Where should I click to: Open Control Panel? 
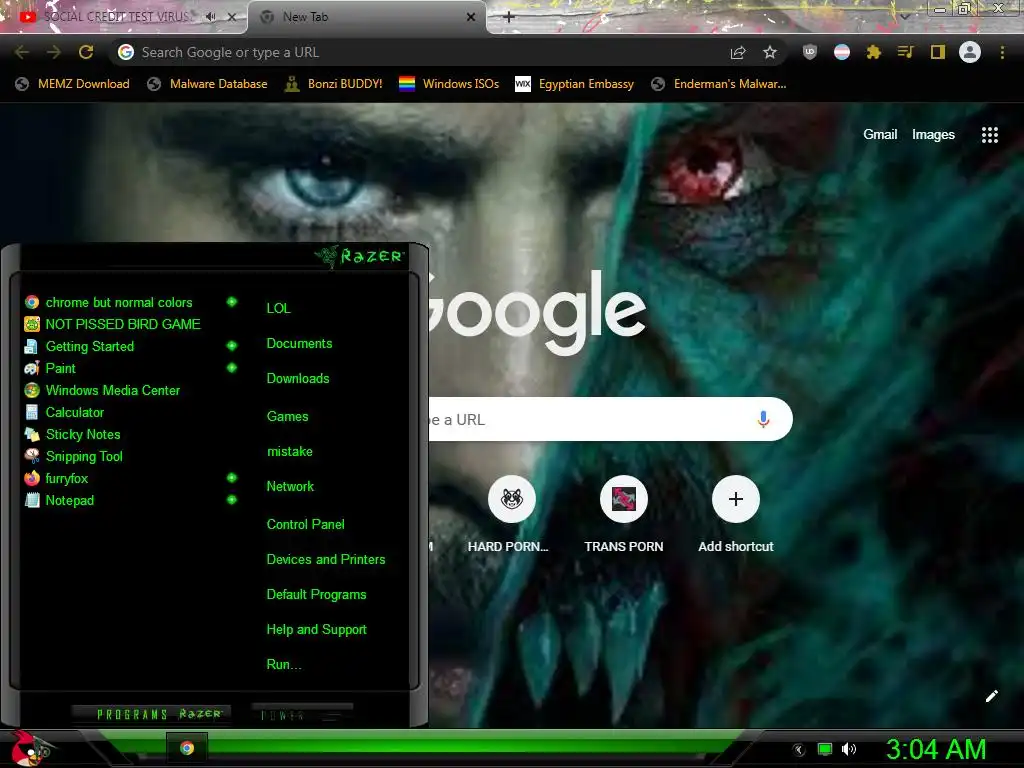coord(305,524)
